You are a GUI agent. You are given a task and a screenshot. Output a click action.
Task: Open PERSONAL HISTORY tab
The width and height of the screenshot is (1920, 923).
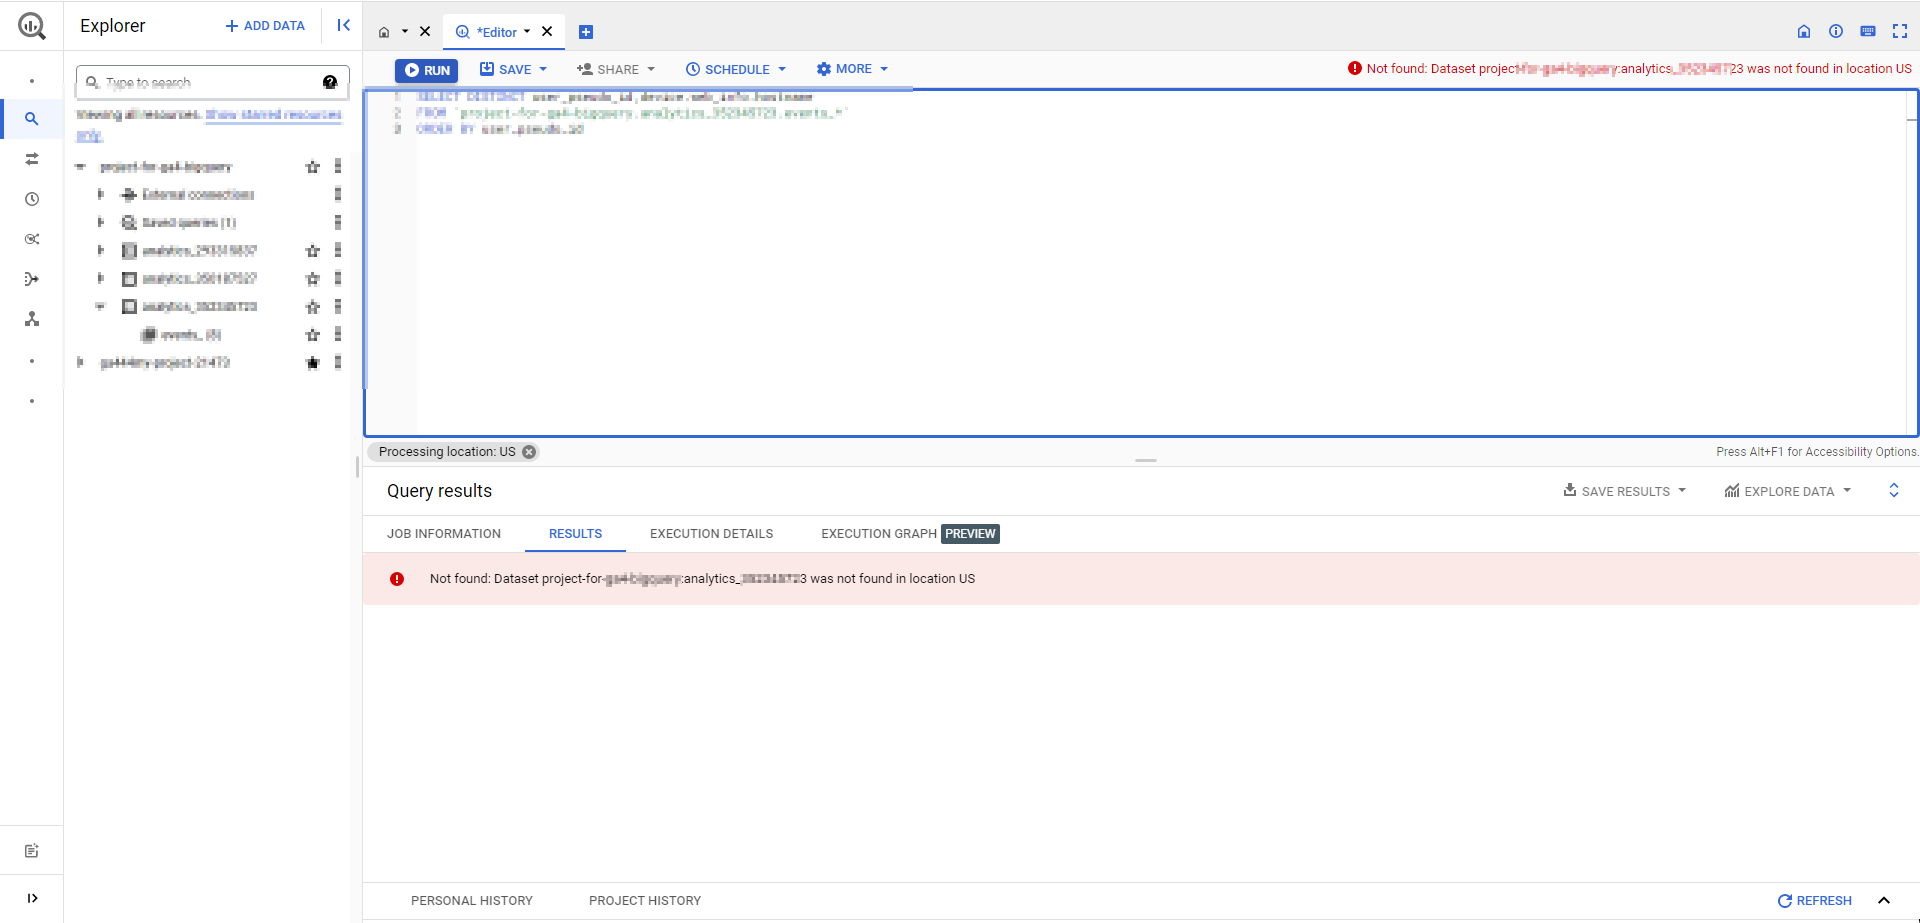(472, 901)
